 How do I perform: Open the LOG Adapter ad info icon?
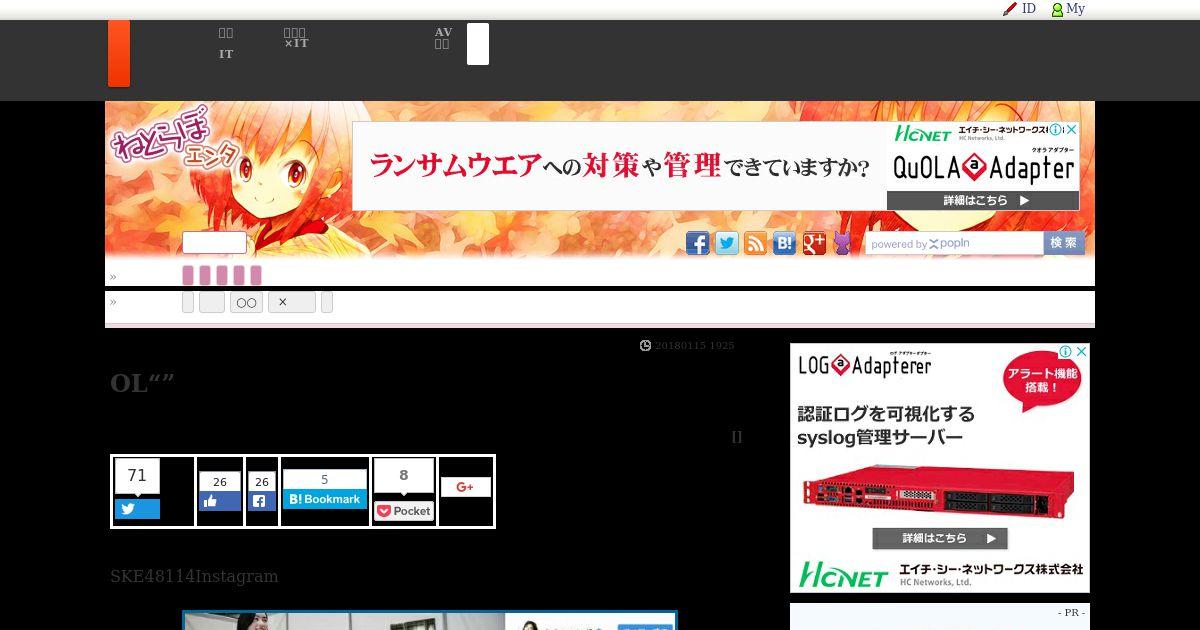pyautogui.click(x=1067, y=352)
